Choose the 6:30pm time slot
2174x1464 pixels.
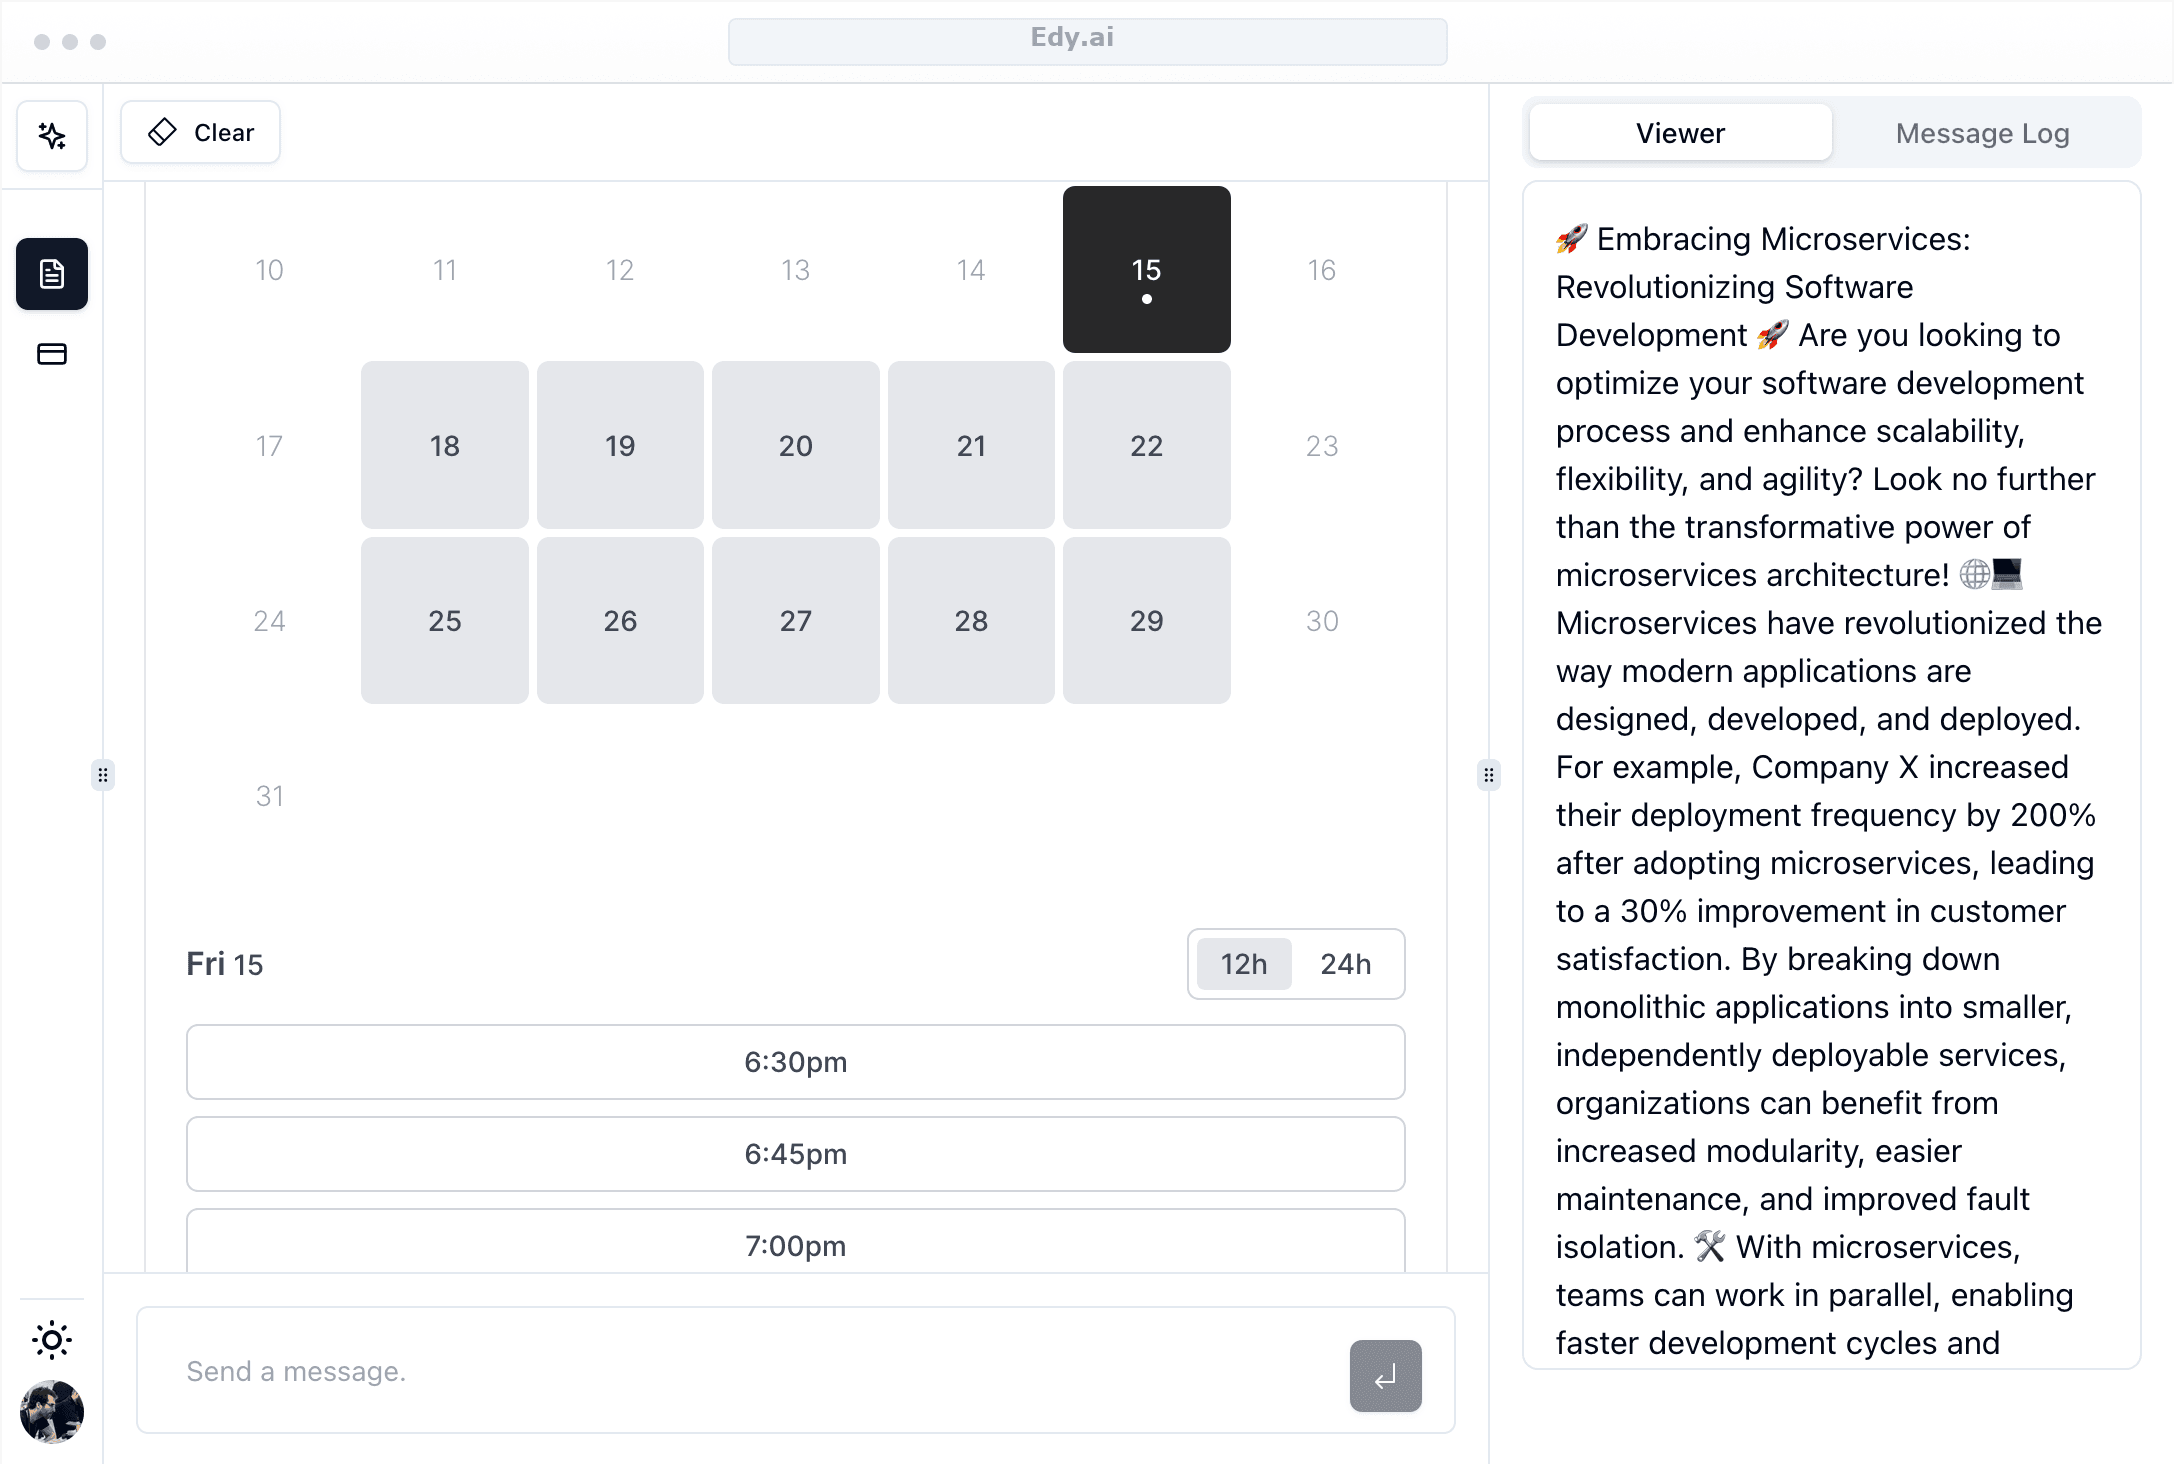tap(795, 1062)
